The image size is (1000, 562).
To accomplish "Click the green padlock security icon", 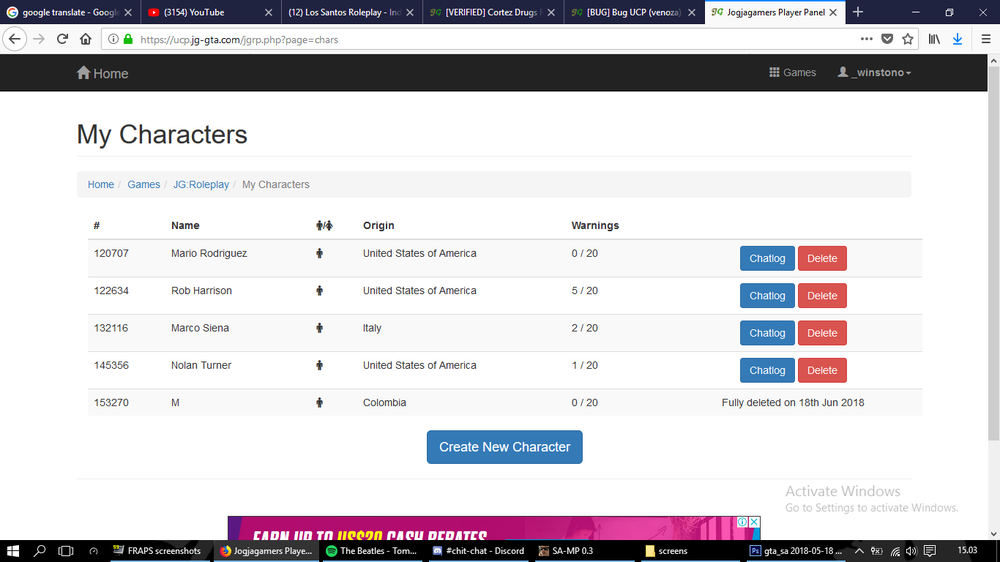I will [128, 40].
